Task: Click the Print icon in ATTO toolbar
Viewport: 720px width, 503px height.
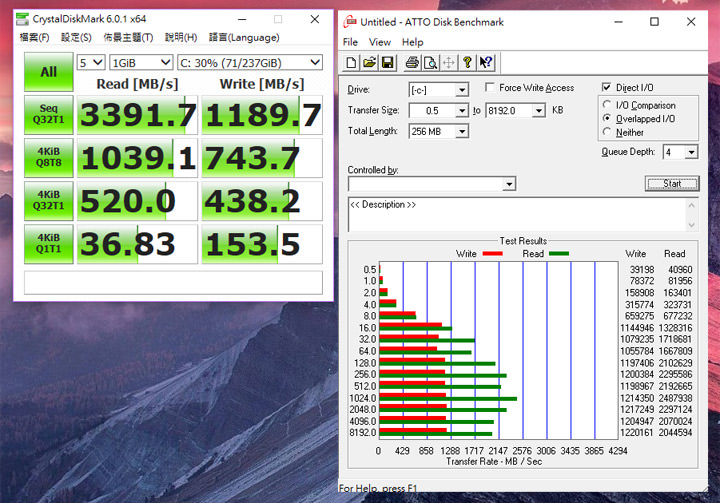Action: pos(411,63)
